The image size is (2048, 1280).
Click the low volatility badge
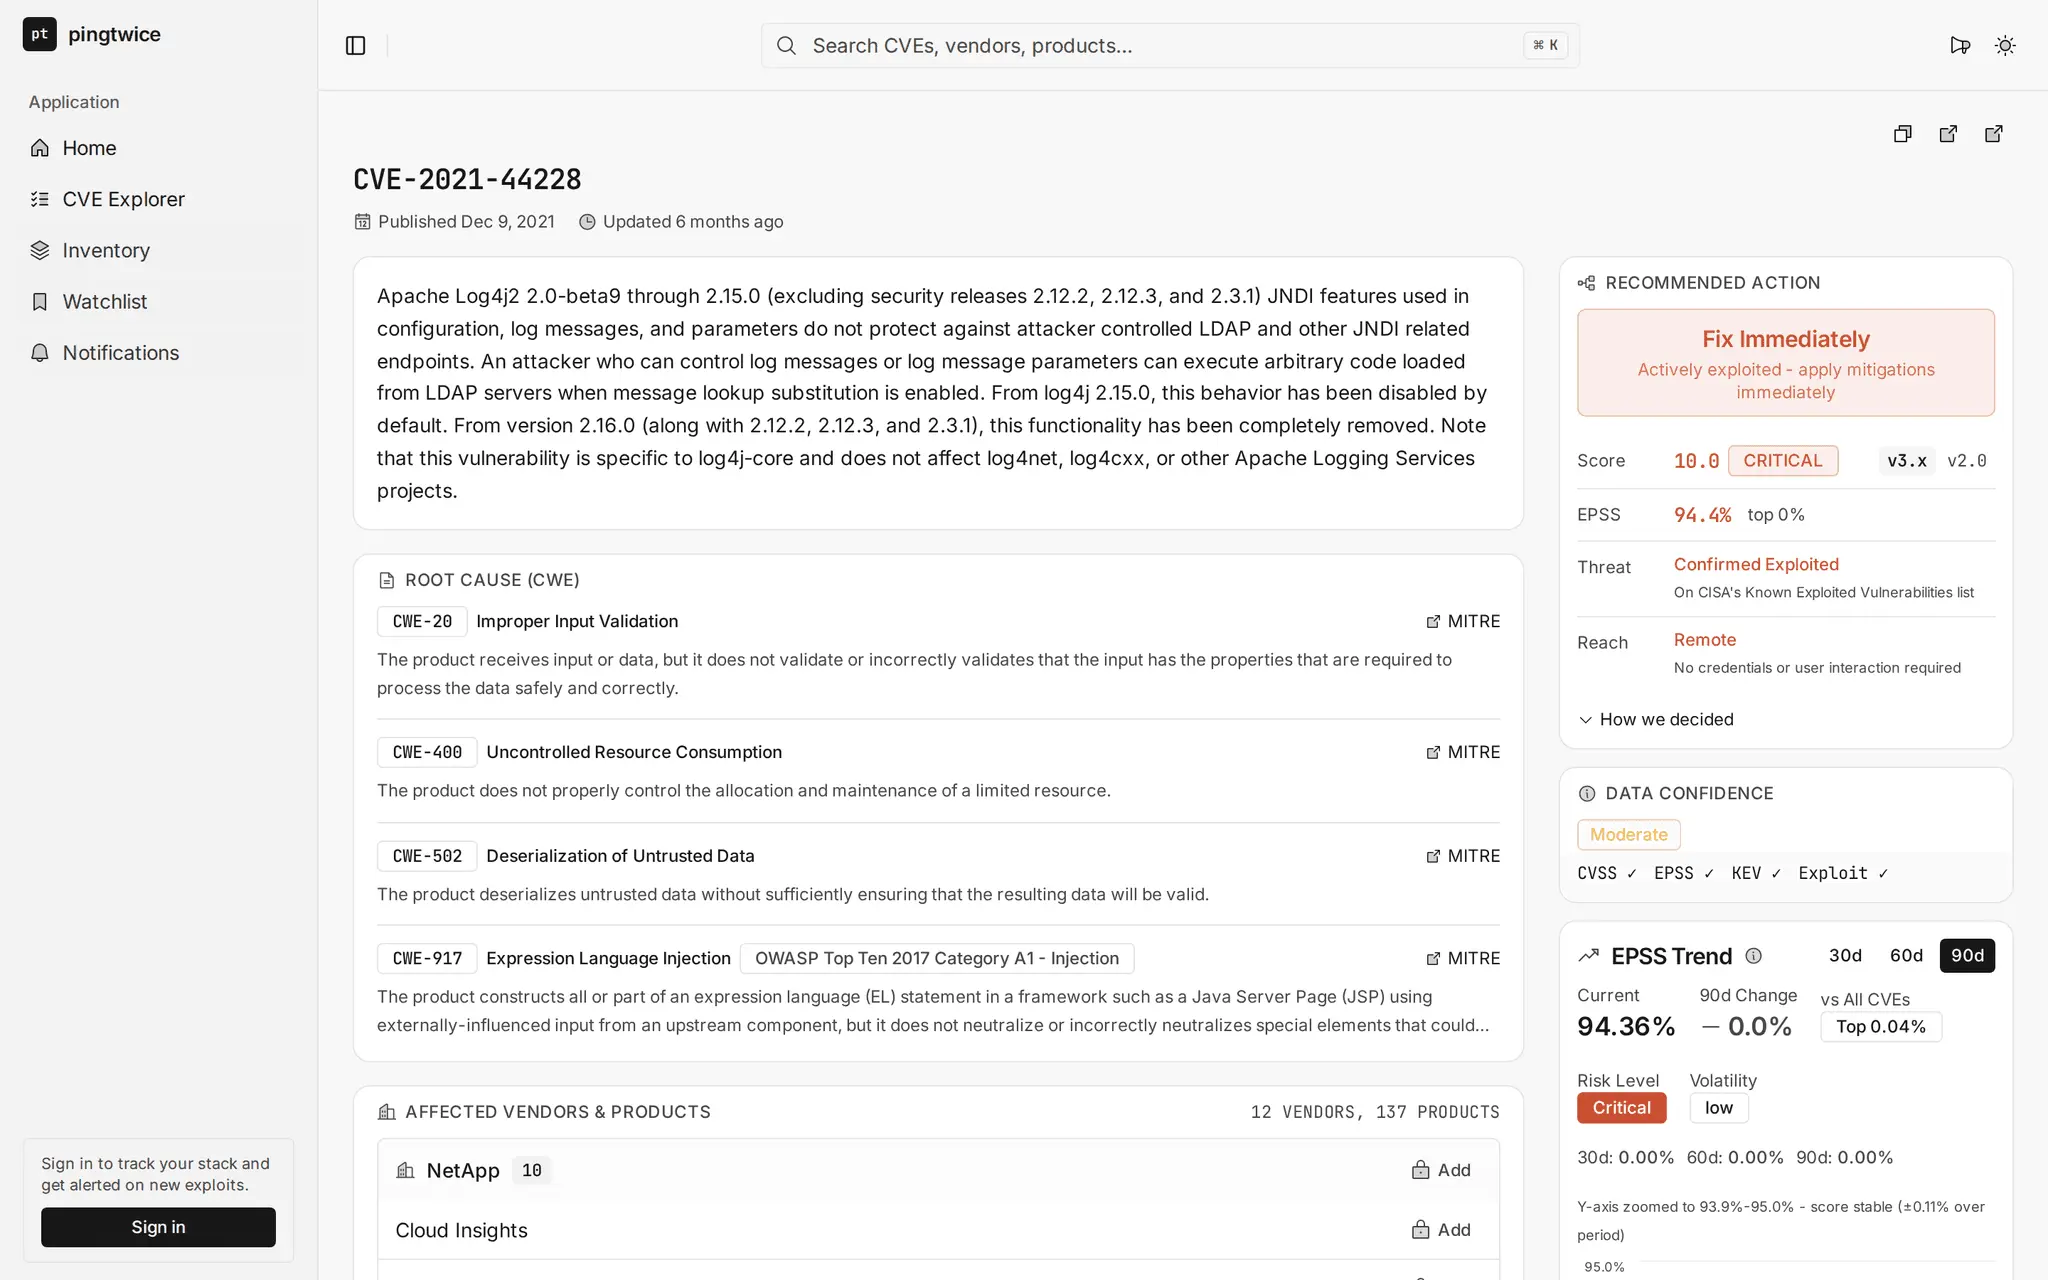1719,1108
